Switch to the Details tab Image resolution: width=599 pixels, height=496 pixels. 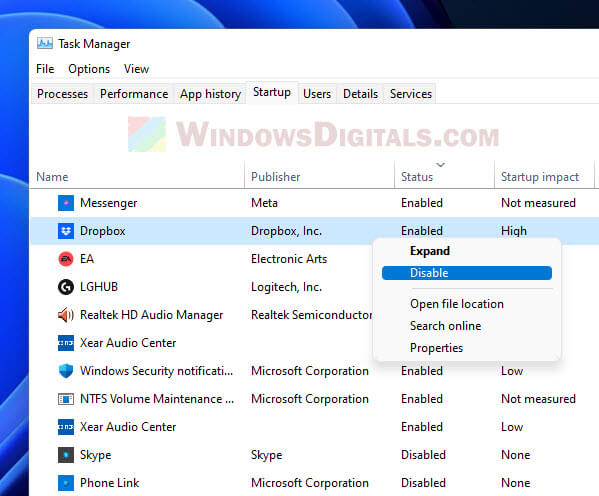coord(361,94)
